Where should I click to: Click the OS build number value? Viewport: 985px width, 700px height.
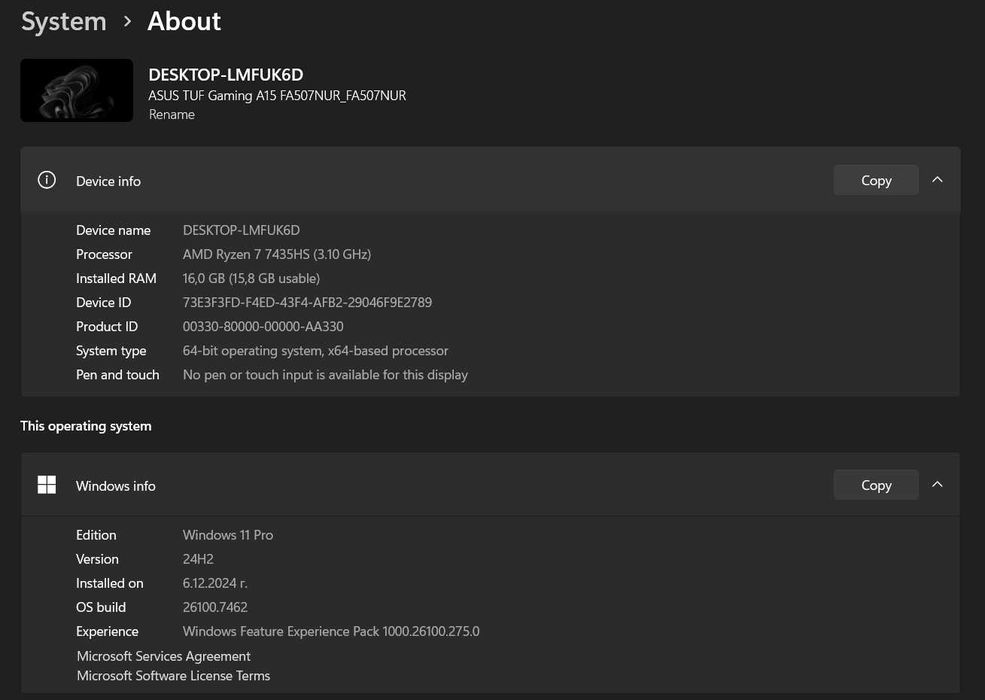215,607
